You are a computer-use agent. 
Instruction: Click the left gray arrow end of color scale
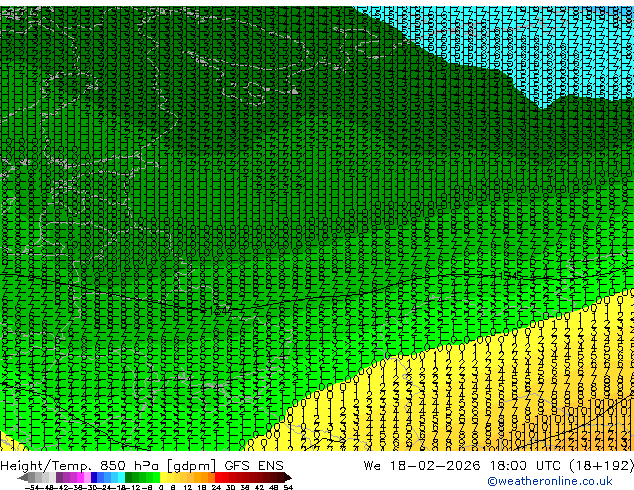coord(23,477)
